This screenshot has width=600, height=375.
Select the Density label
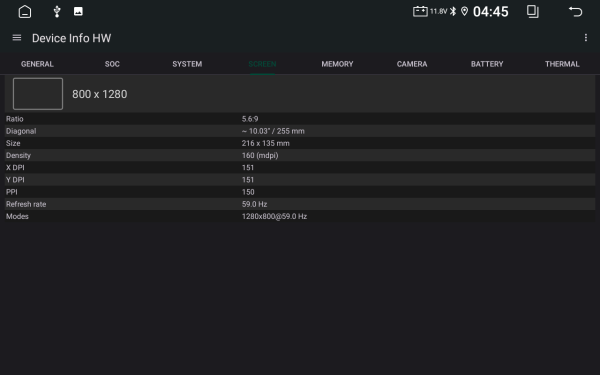point(18,155)
